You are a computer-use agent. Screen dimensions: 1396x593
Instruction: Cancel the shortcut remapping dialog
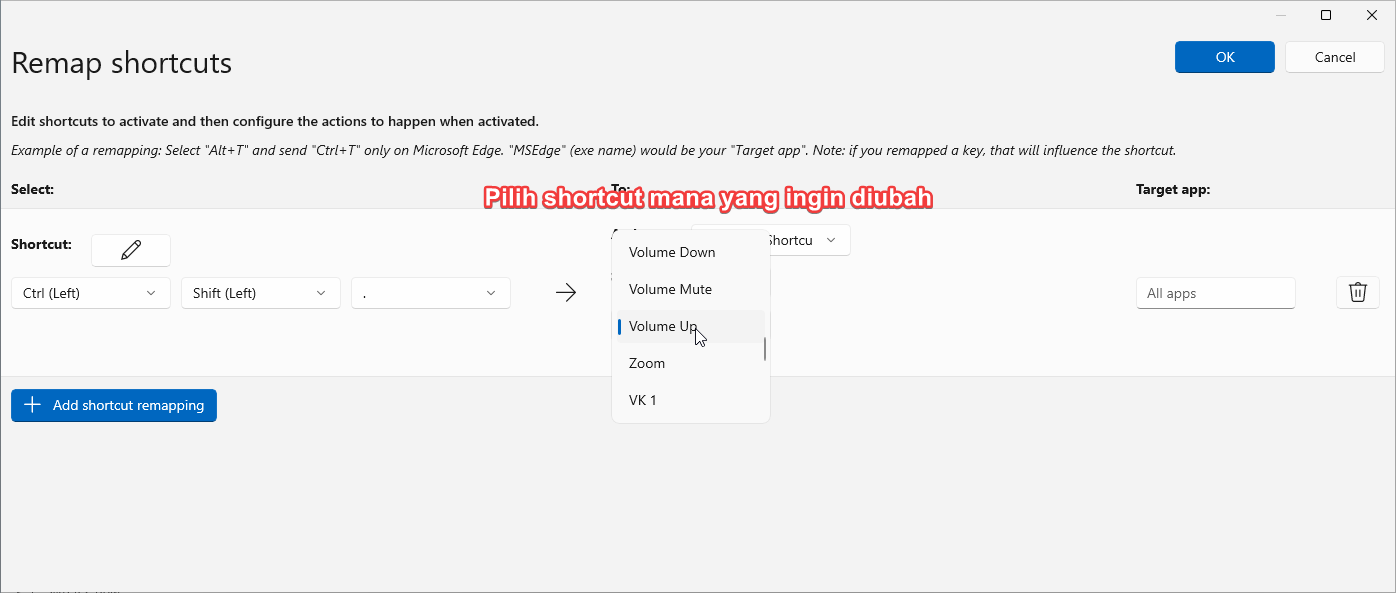[1335, 57]
